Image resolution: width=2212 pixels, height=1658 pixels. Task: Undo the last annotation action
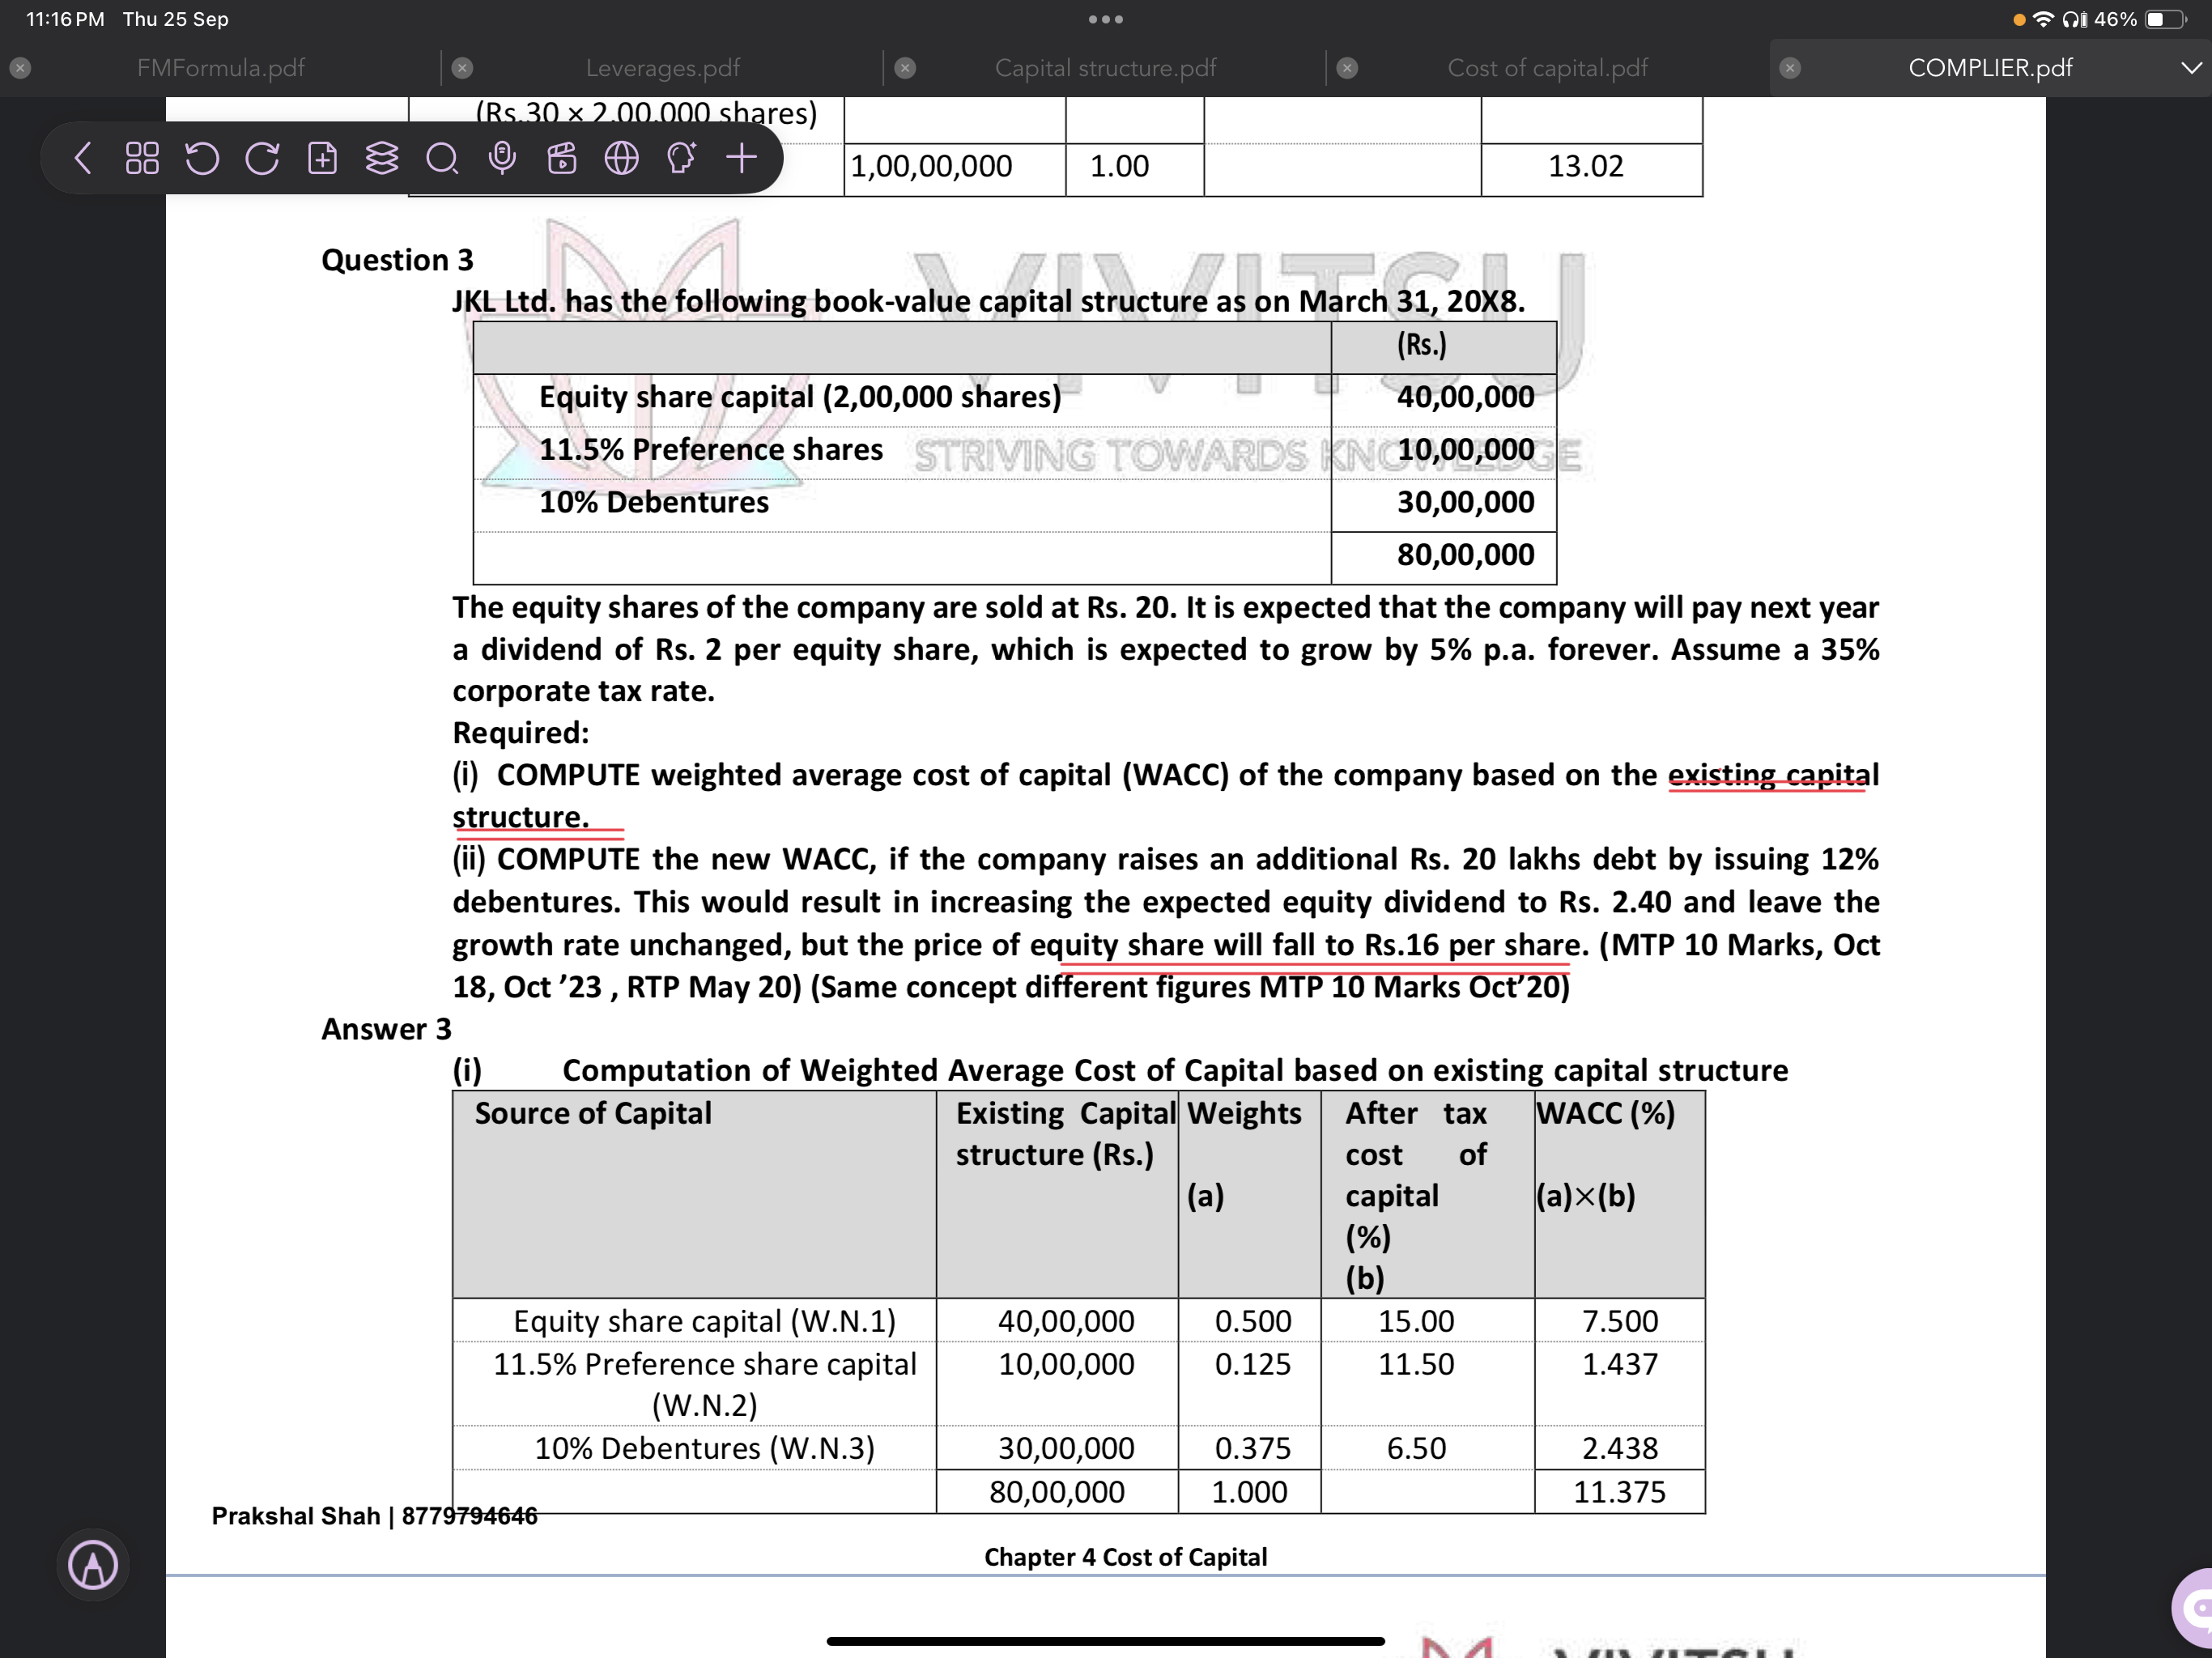pyautogui.click(x=202, y=158)
